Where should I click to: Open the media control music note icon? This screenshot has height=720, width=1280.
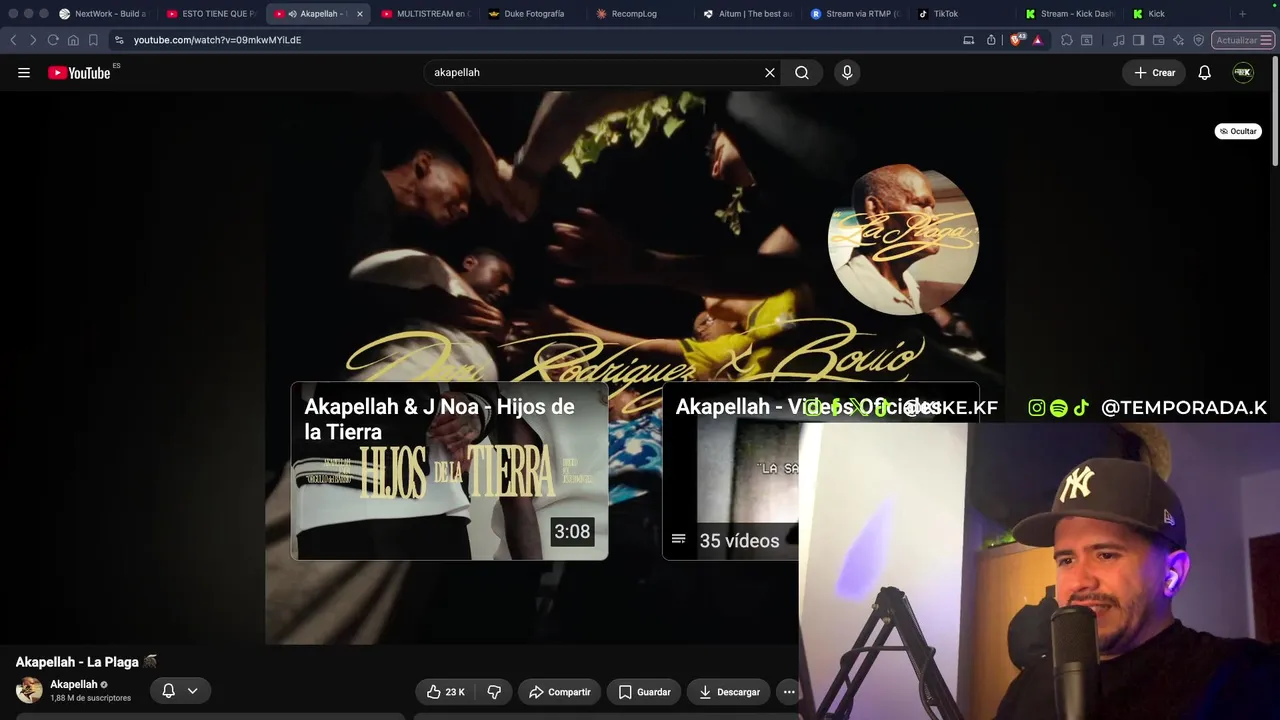pos(1119,40)
